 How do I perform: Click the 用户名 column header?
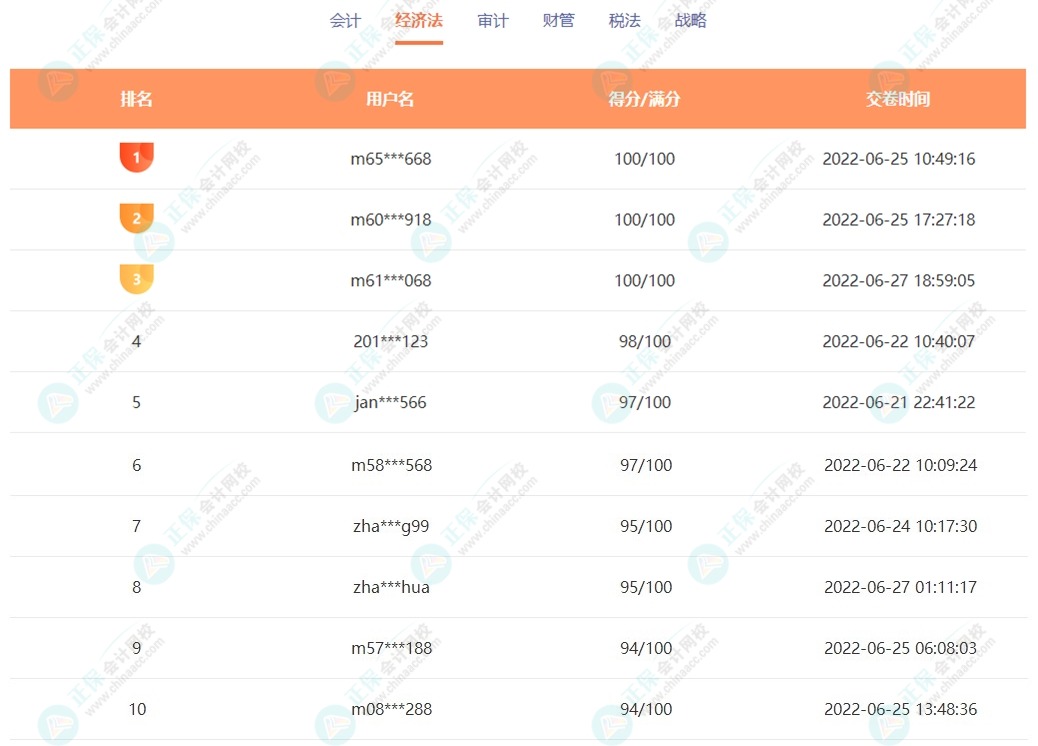[391, 99]
